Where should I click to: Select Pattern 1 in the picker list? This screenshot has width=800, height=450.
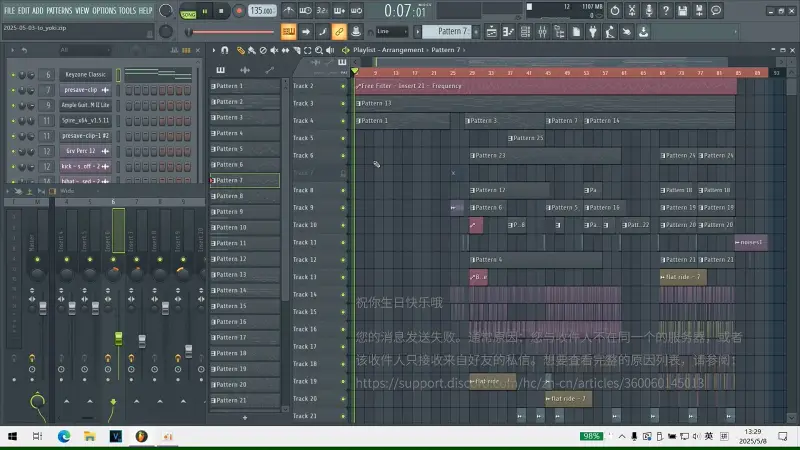click(x=245, y=86)
